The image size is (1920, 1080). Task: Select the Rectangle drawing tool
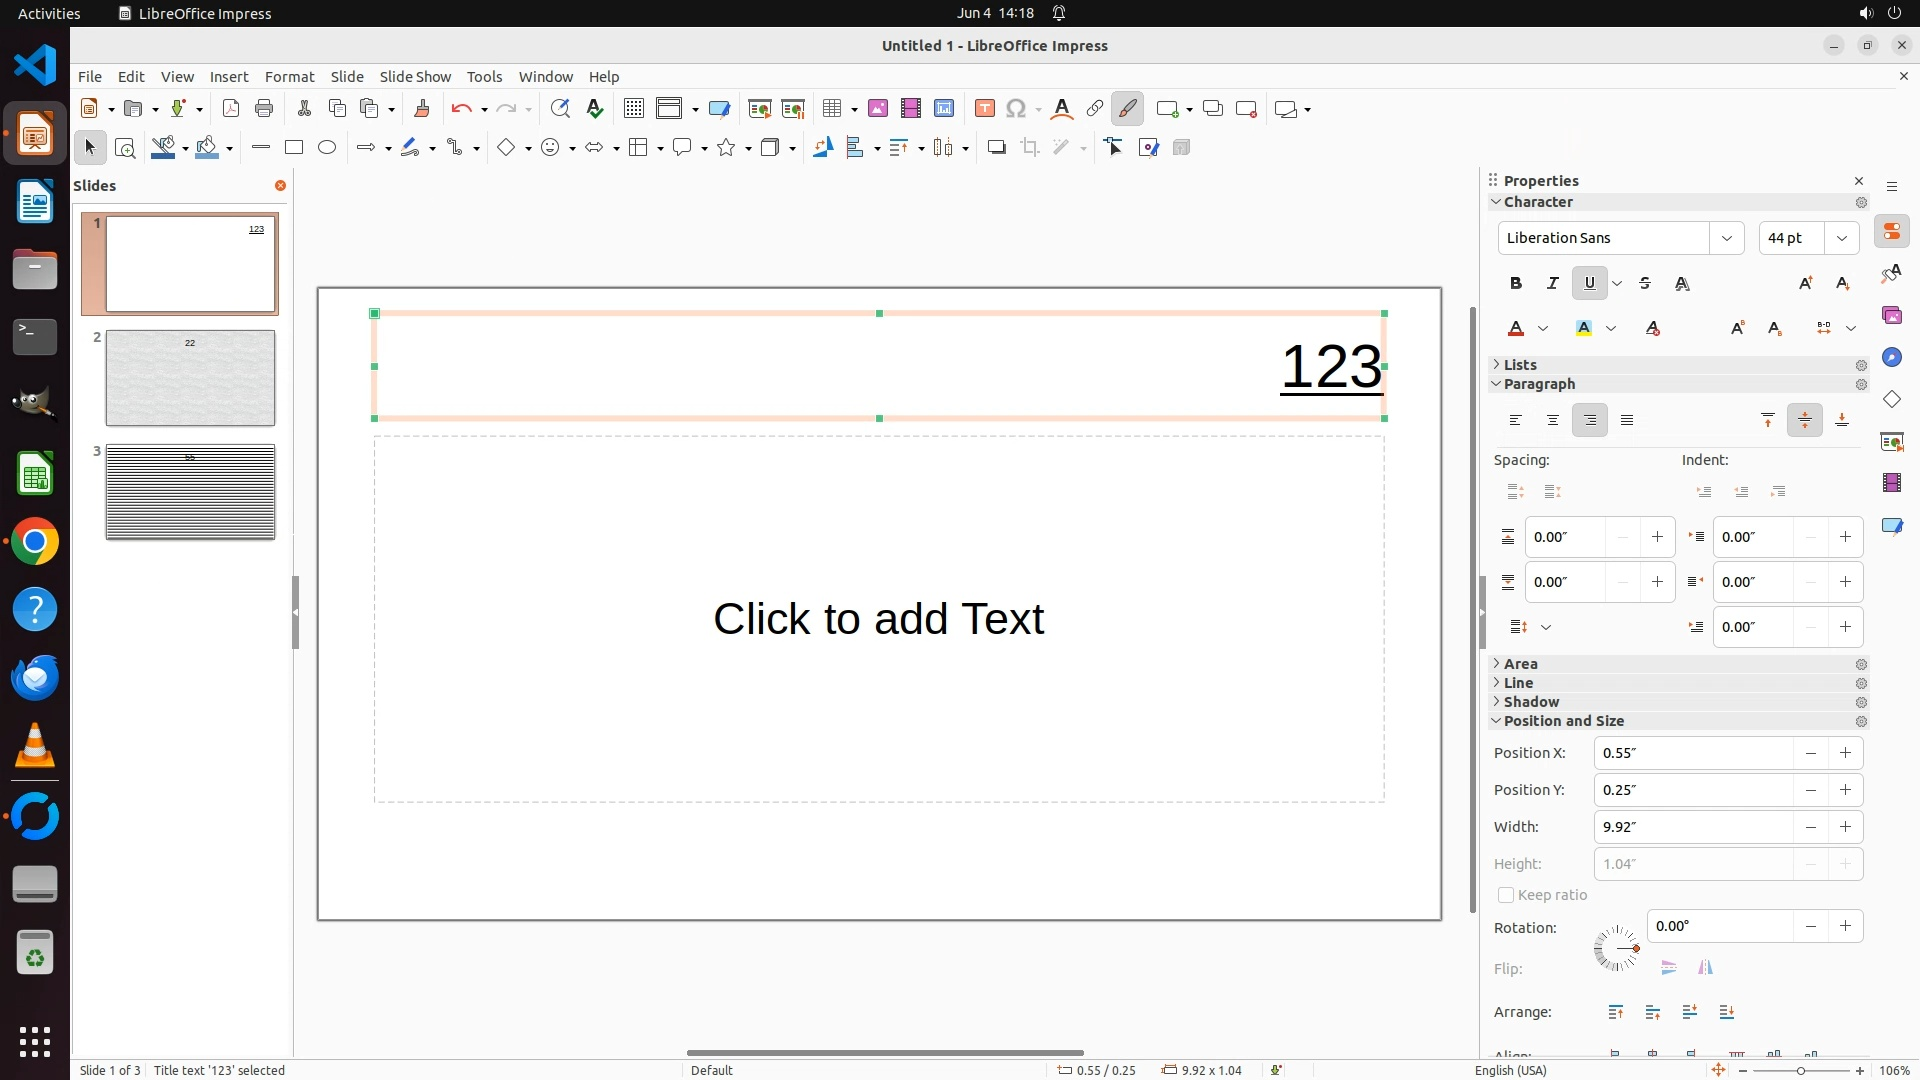click(294, 148)
